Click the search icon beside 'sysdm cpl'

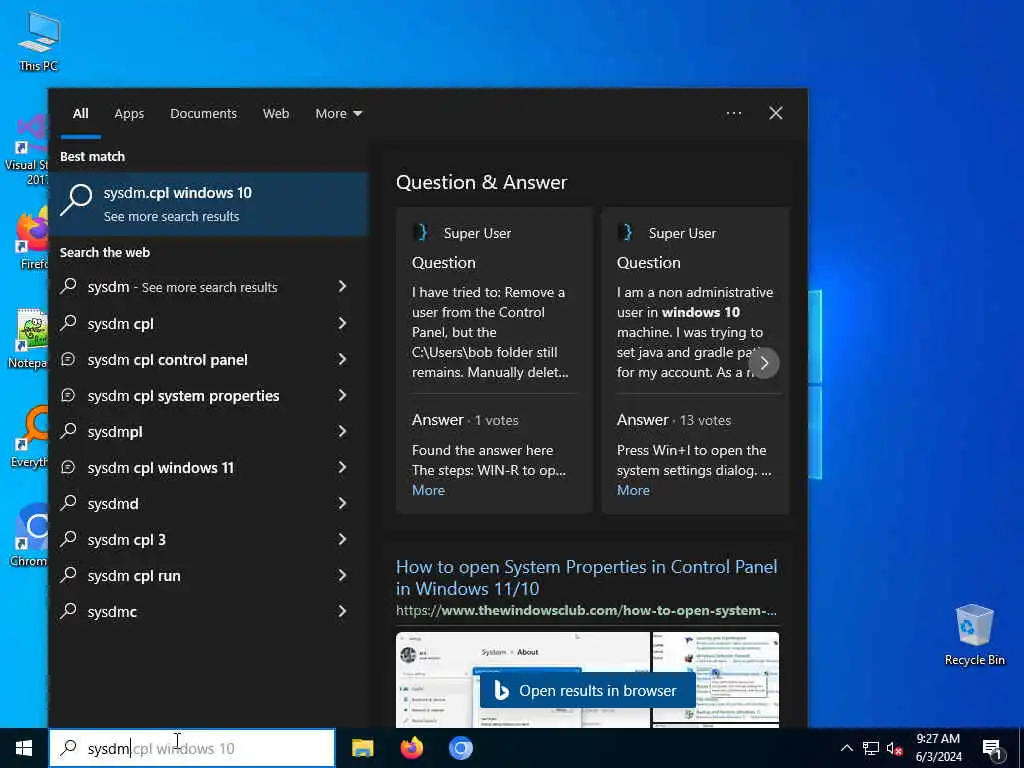69,323
